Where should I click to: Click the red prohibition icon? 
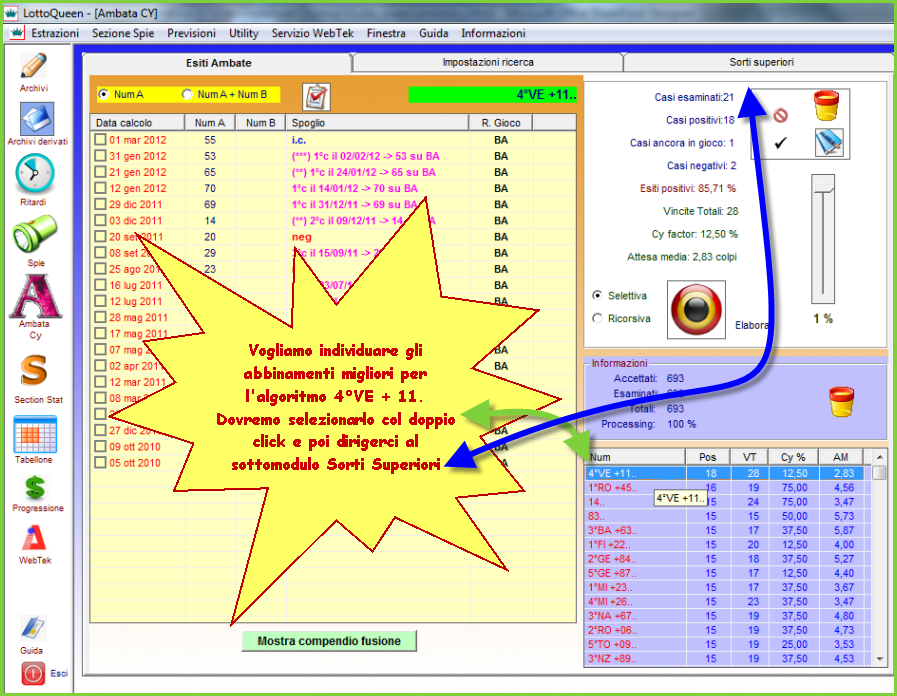coord(780,116)
